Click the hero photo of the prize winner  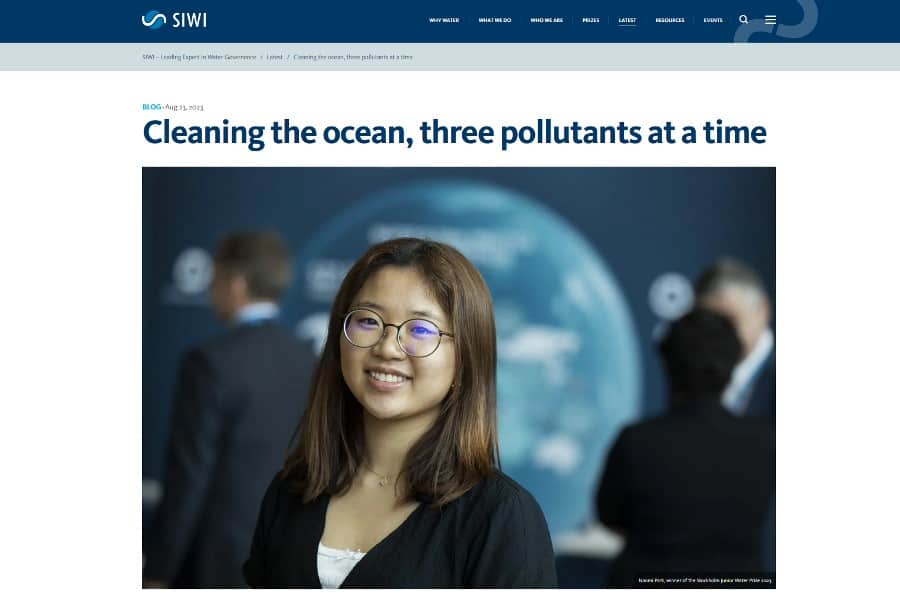(459, 377)
